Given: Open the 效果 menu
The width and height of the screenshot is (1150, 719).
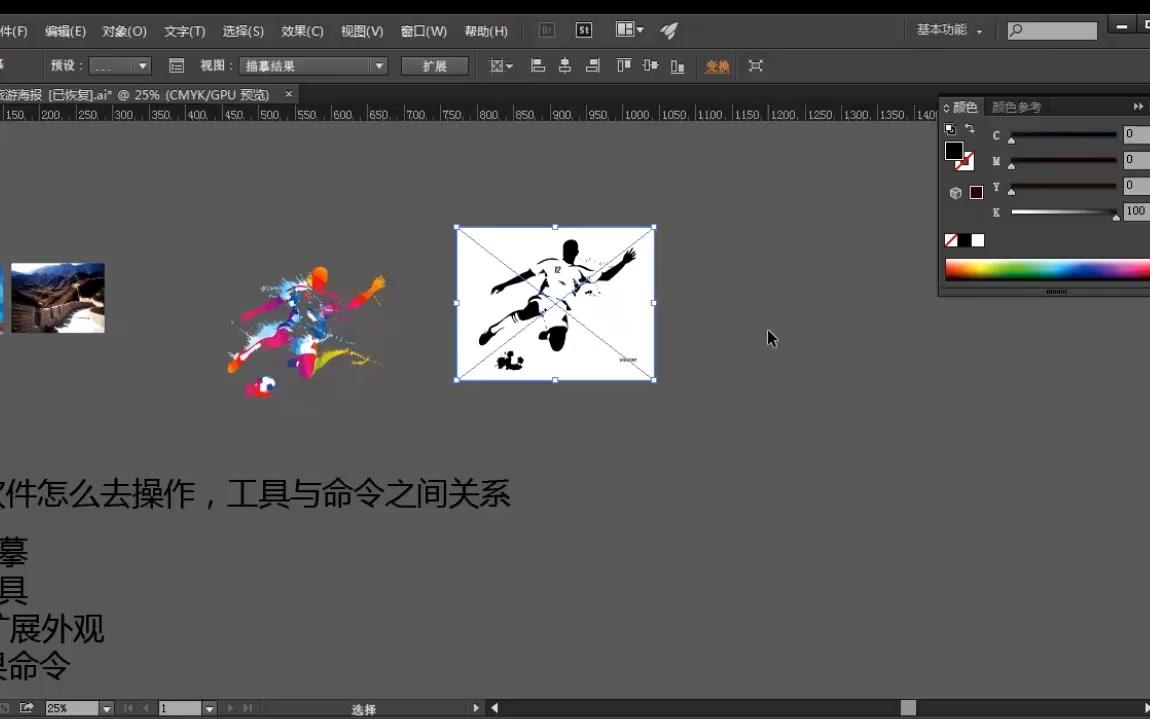Looking at the screenshot, I should [301, 31].
